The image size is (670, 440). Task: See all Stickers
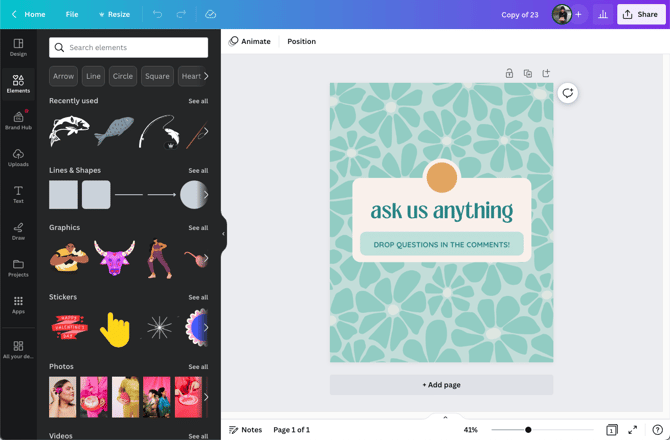click(x=198, y=297)
